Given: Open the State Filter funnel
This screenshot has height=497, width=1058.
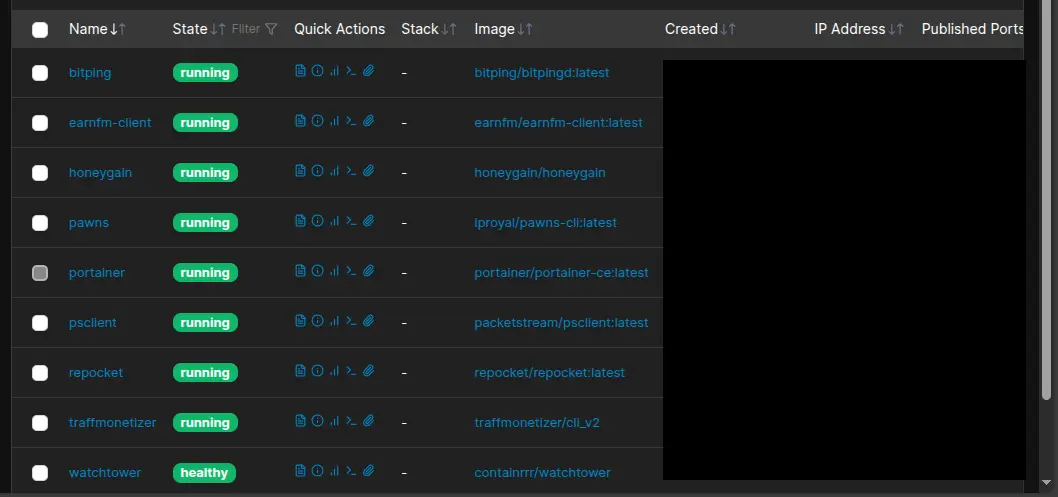Looking at the screenshot, I should point(254,29).
